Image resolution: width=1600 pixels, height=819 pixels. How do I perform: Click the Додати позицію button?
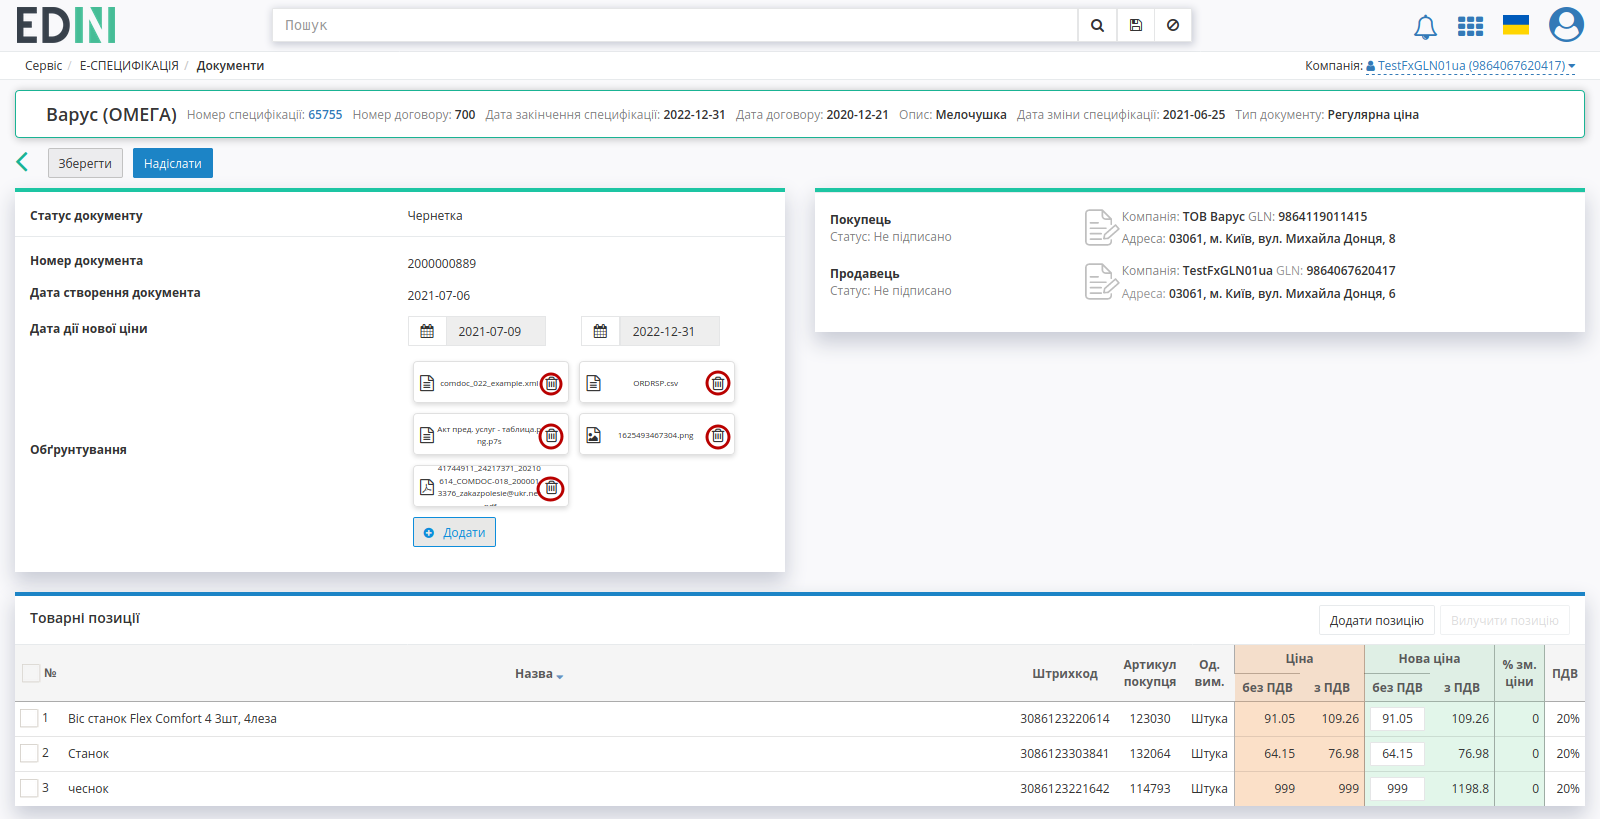1376,620
